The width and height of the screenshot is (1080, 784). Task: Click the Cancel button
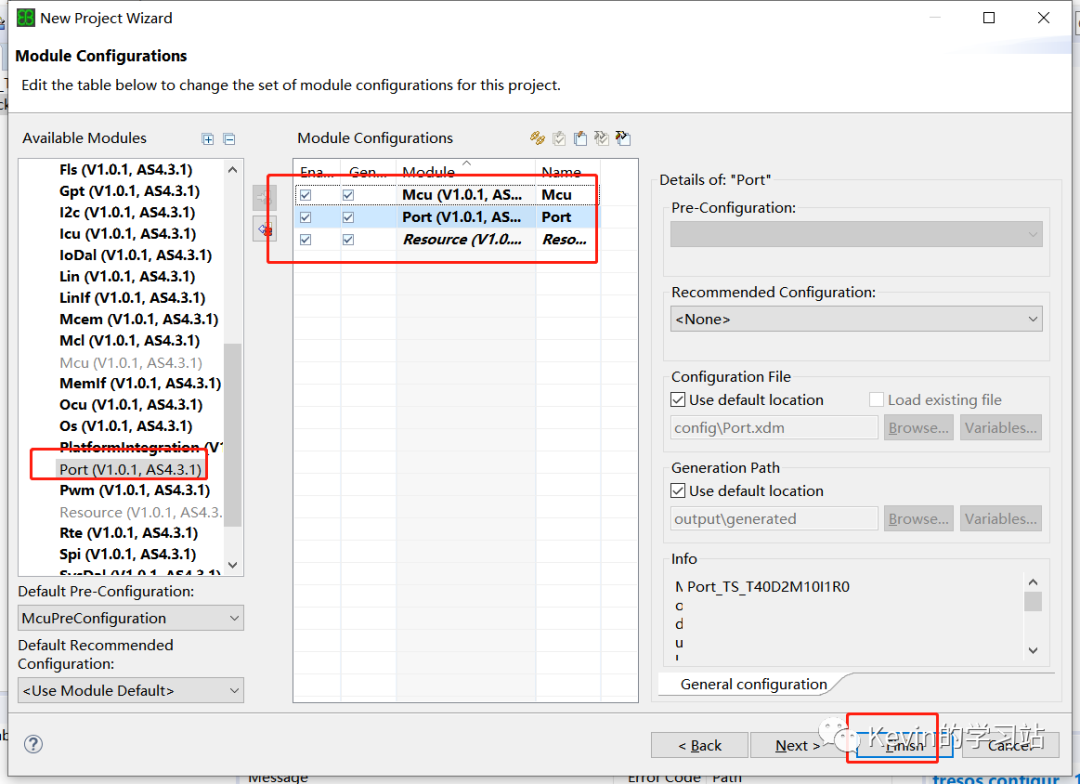1010,745
